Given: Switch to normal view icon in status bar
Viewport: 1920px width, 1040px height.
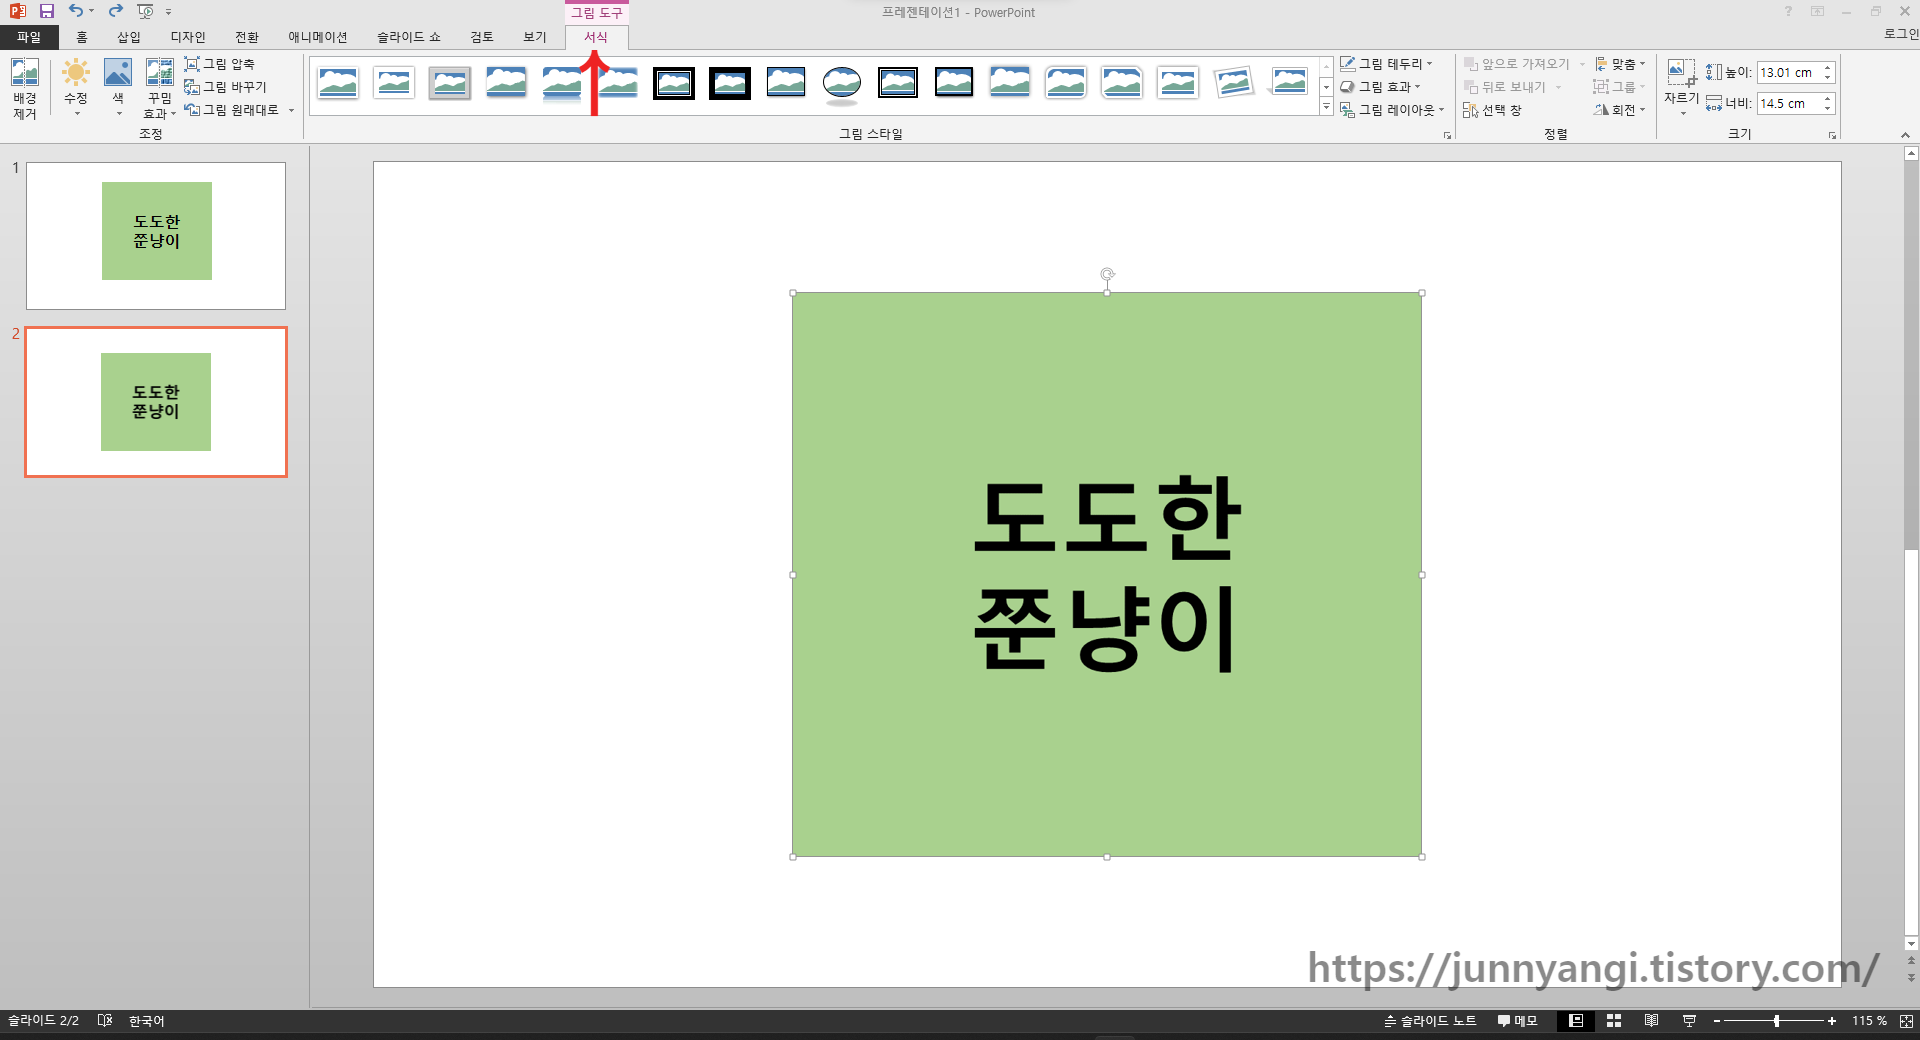Looking at the screenshot, I should (1576, 1021).
